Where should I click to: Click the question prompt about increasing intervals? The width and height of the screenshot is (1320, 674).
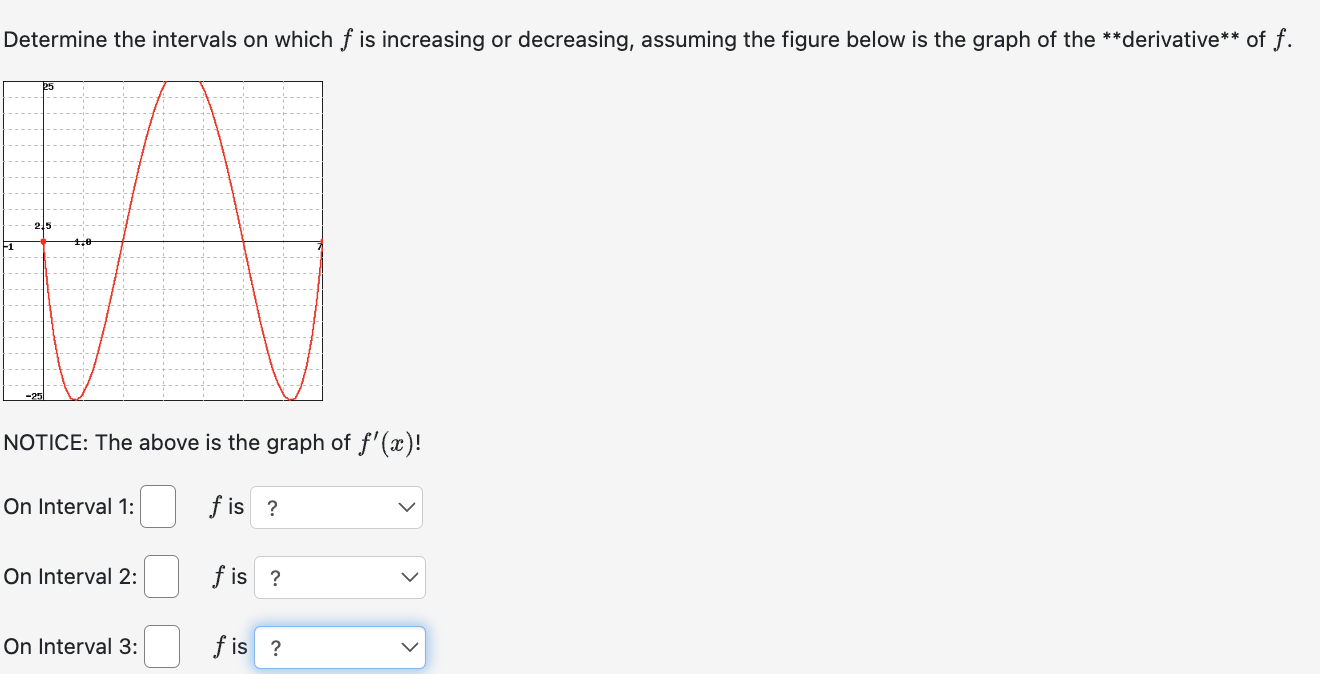(x=650, y=38)
